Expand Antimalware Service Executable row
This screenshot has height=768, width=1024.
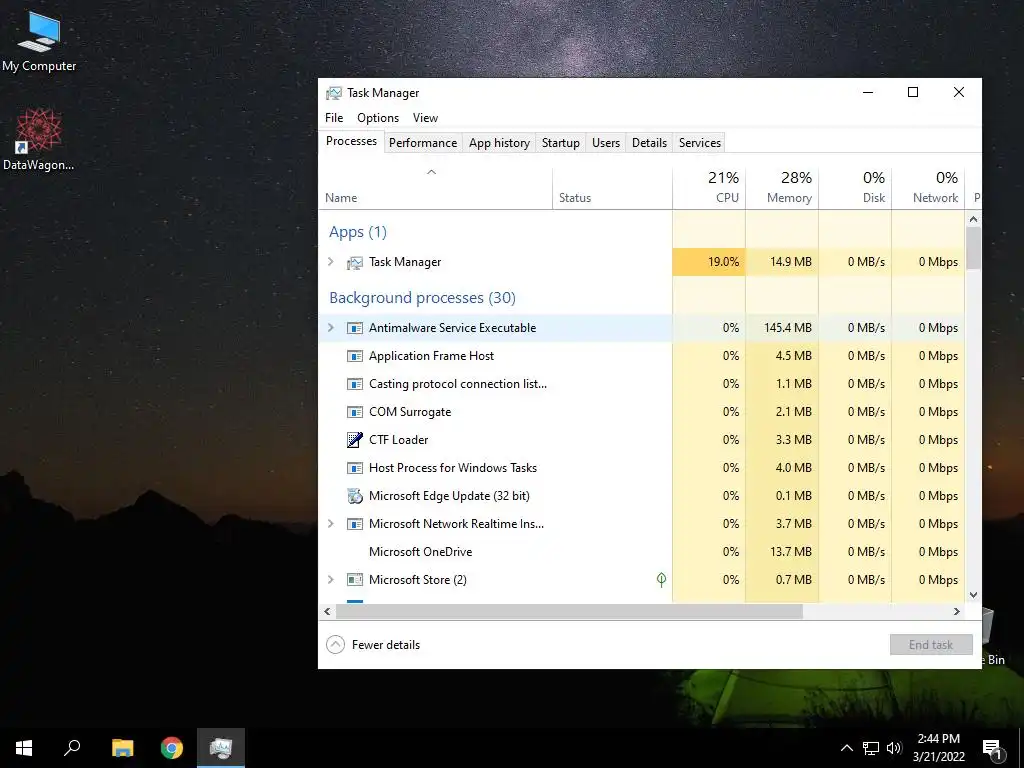pyautogui.click(x=330, y=328)
